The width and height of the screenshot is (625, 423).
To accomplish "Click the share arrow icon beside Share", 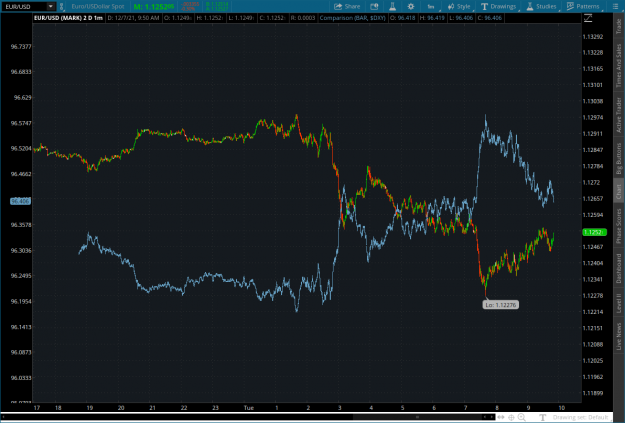I will click(338, 6).
